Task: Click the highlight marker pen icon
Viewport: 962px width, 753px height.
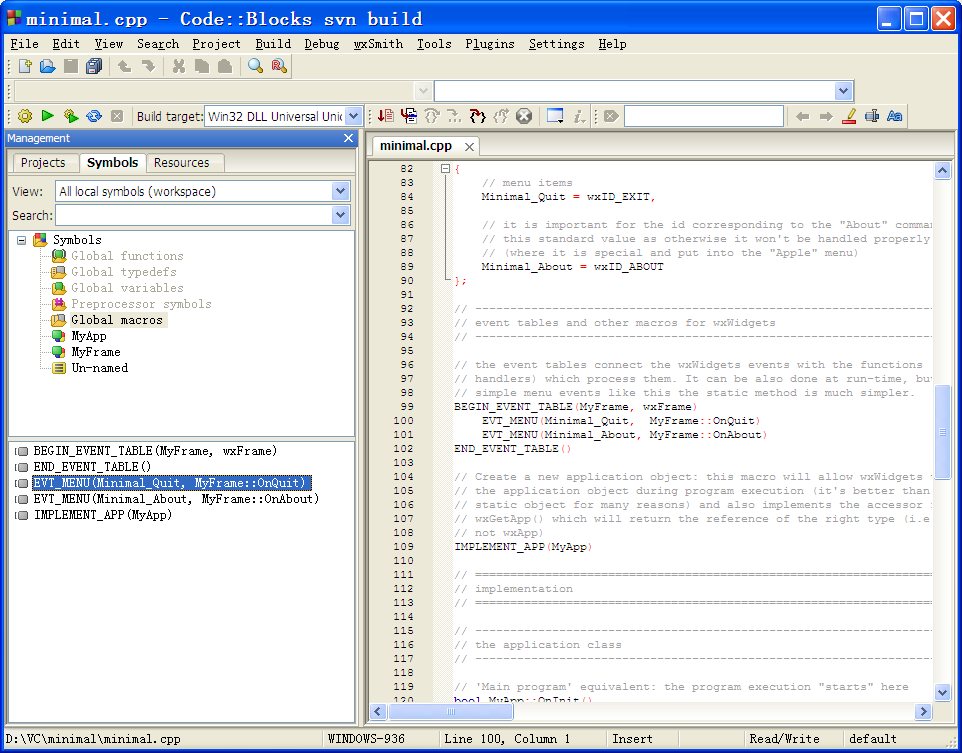Action: pos(849,116)
